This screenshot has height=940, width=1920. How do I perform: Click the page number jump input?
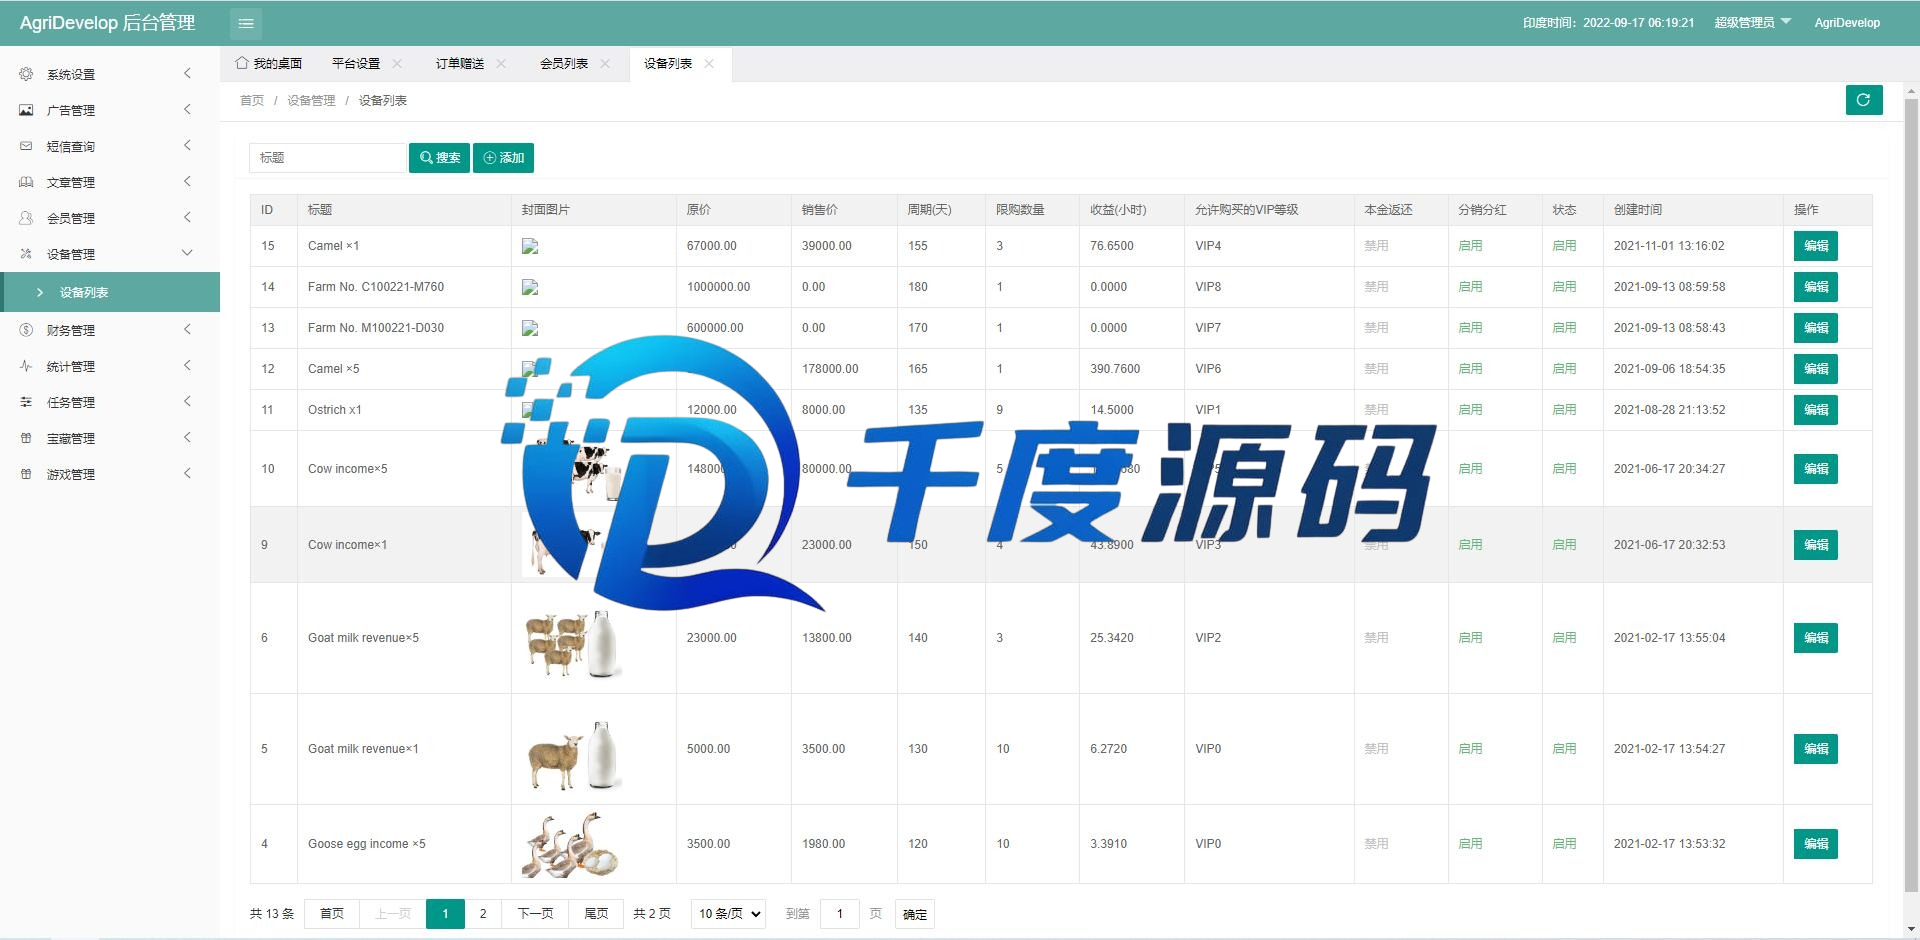point(840,914)
